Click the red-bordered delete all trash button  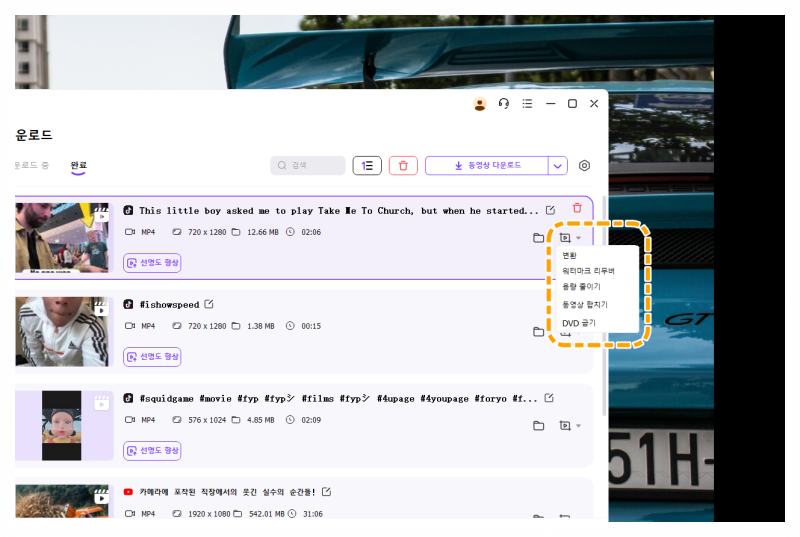coord(403,166)
